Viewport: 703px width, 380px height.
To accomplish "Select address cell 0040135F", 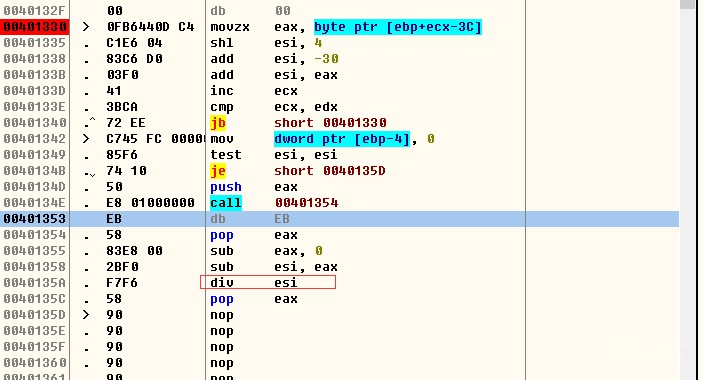I will 35,347.
